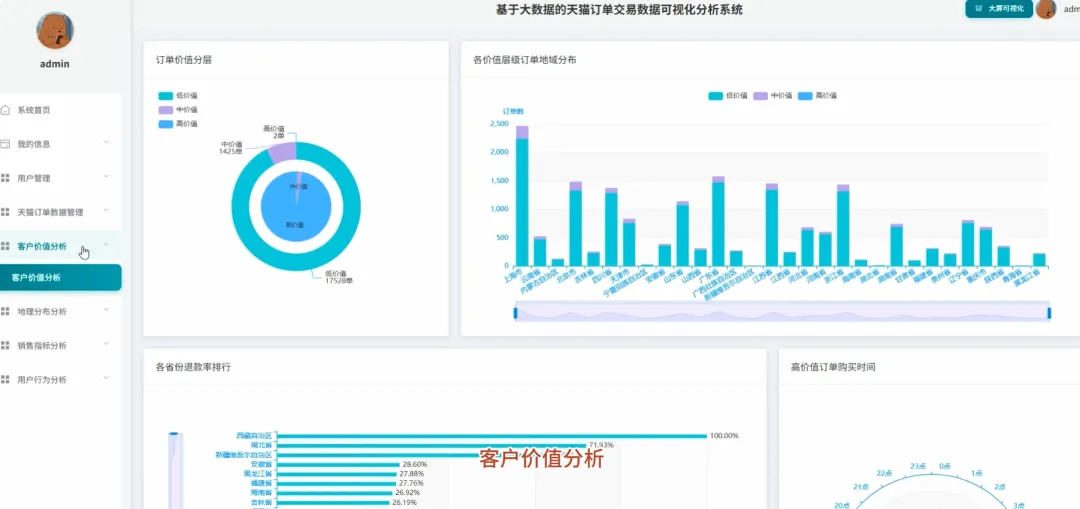Image resolution: width=1080 pixels, height=509 pixels.
Task: Click the 西藏自治区 refund rate bar
Action: click(492, 435)
